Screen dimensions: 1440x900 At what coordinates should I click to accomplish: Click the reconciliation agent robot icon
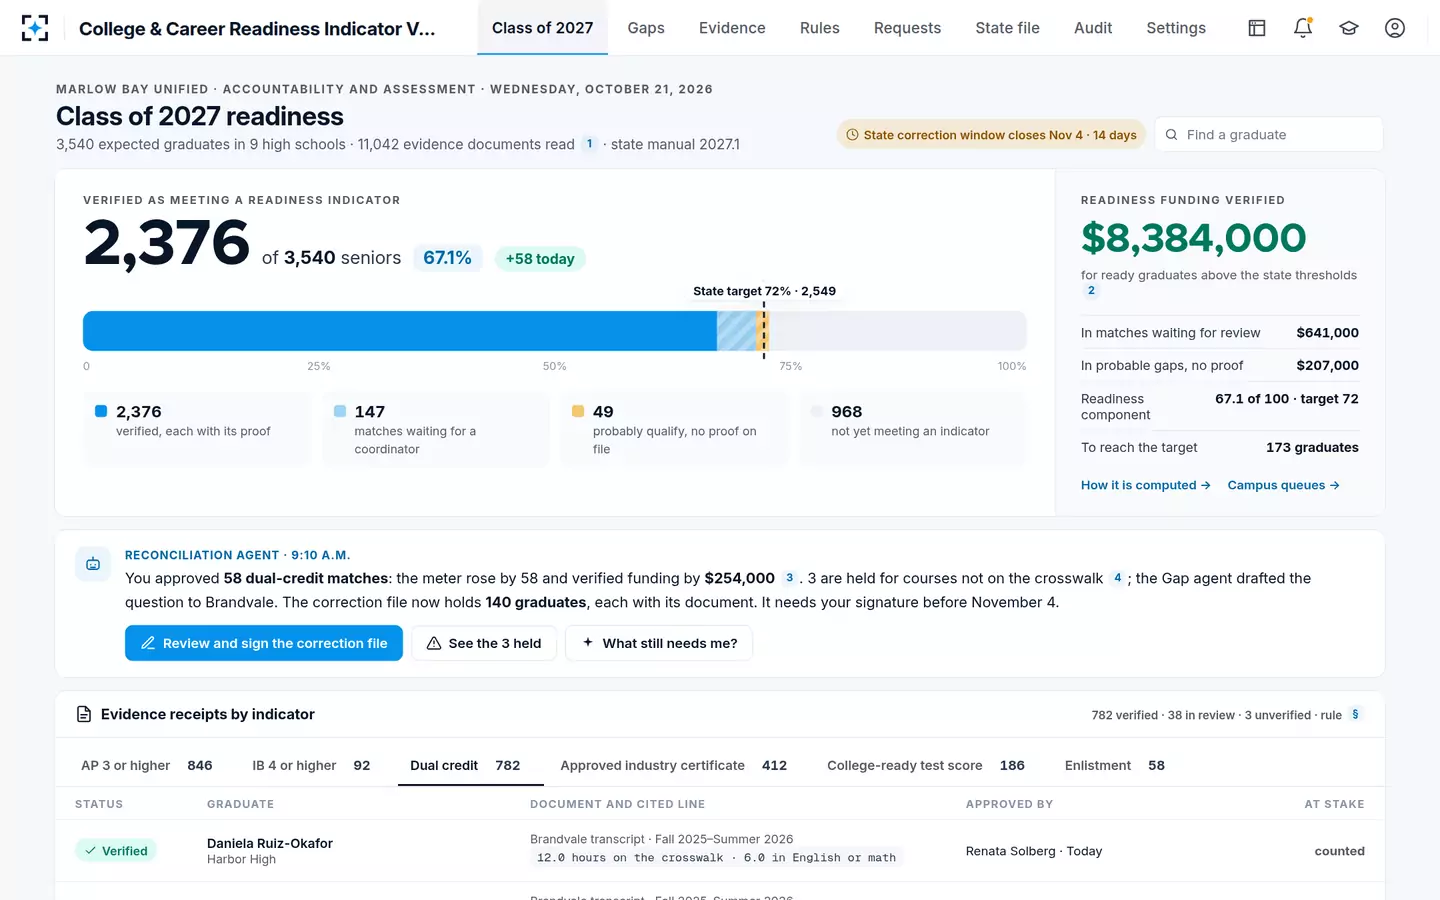[93, 564]
